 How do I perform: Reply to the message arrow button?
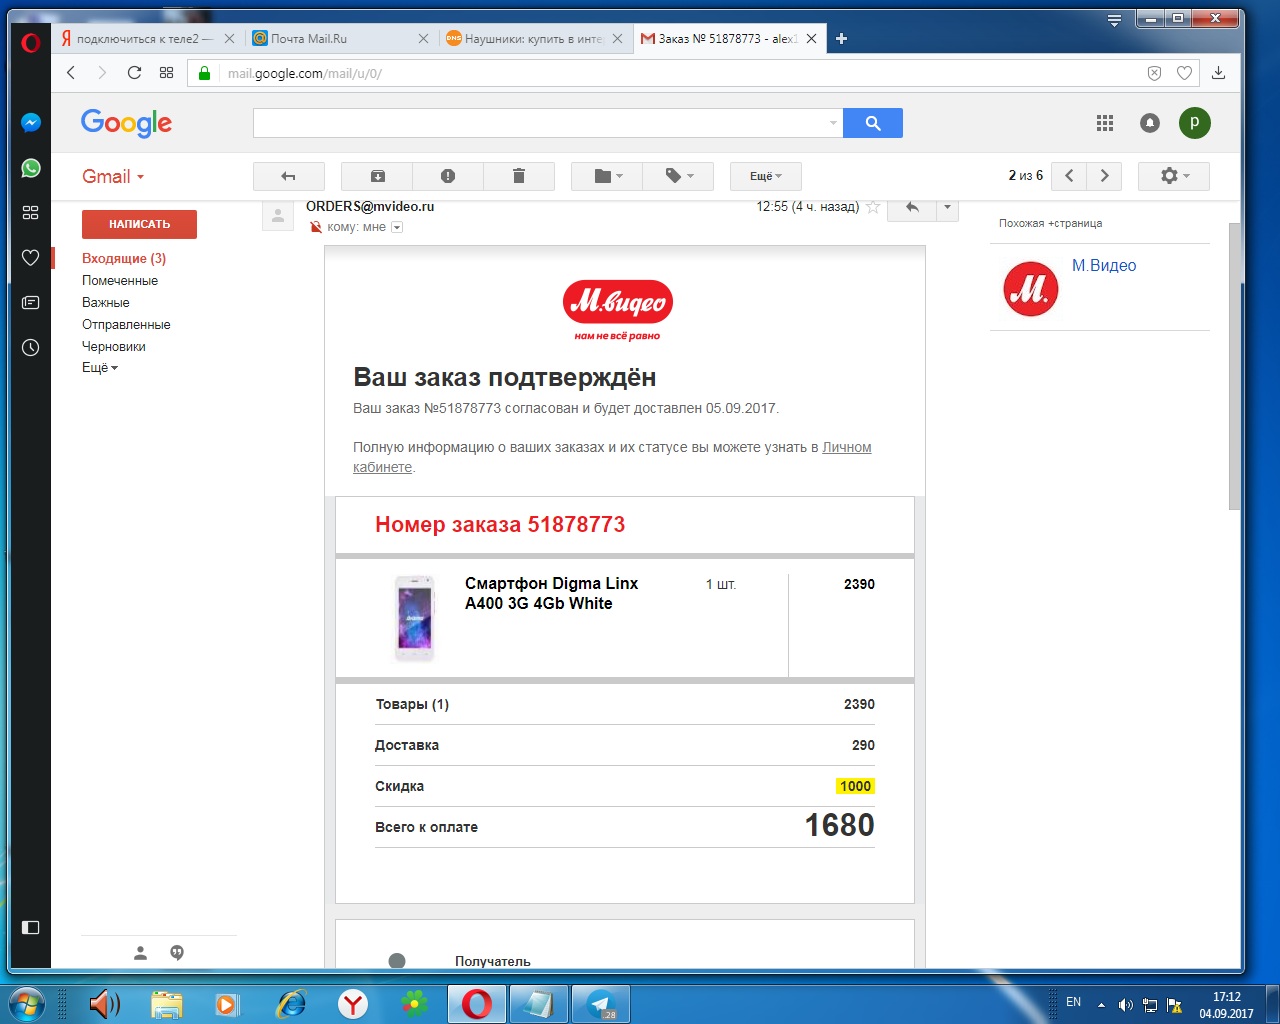point(912,207)
